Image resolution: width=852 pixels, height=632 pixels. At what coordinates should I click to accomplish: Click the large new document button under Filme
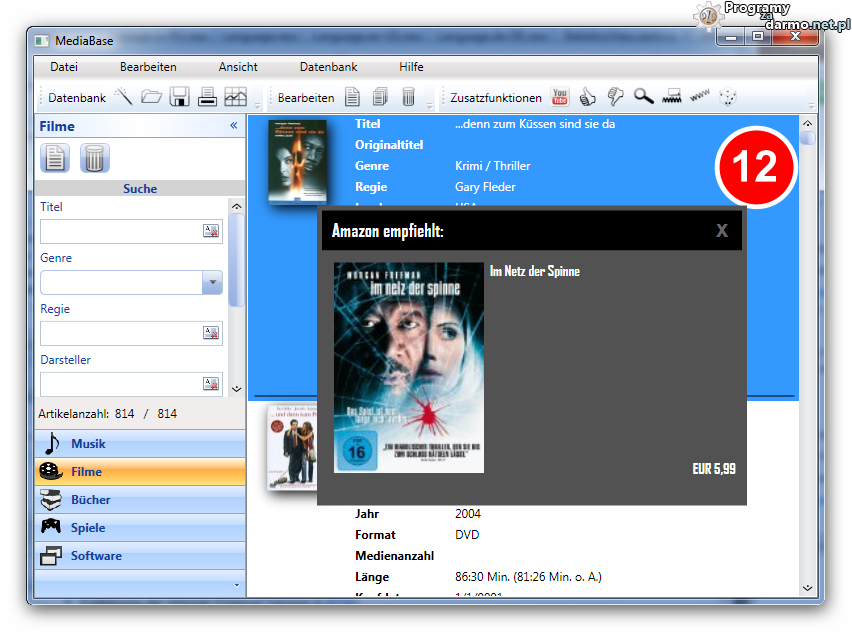pyautogui.click(x=55, y=158)
